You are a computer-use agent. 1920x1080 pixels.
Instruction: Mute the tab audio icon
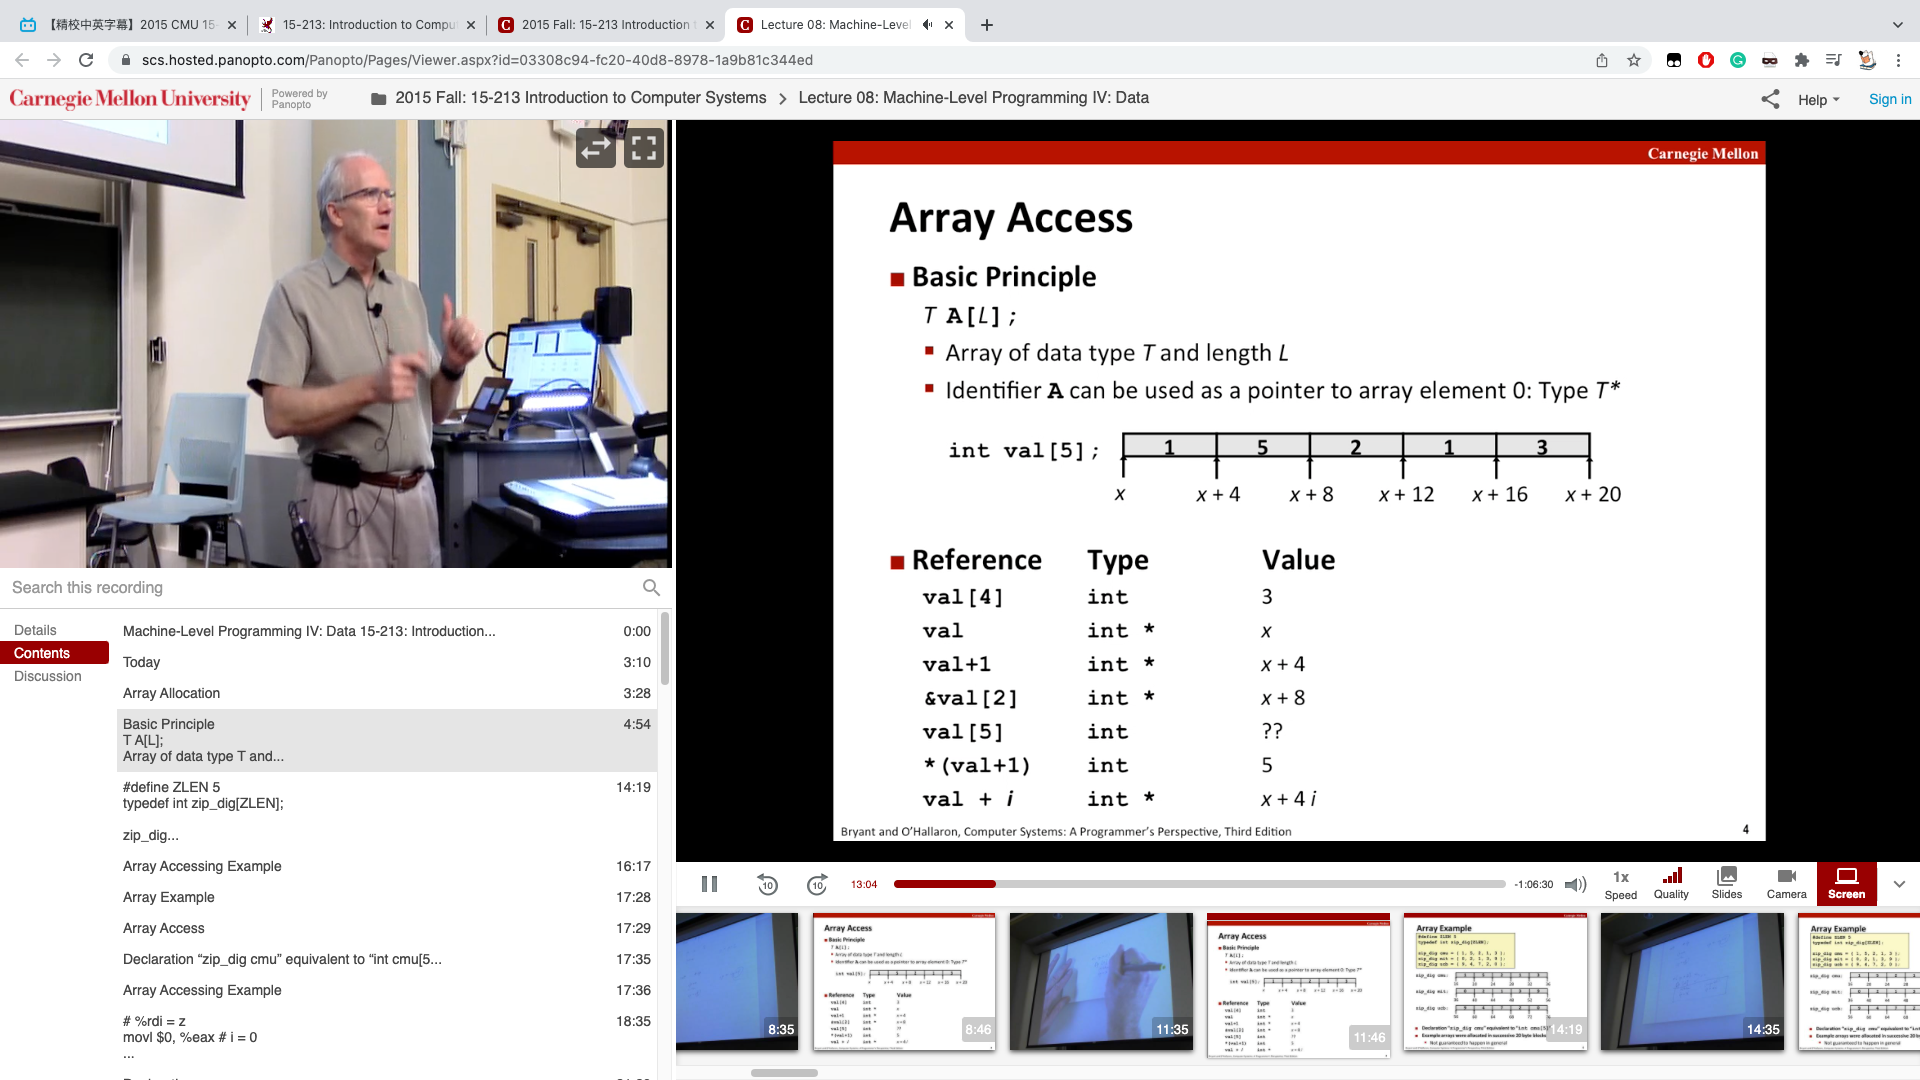click(x=927, y=25)
